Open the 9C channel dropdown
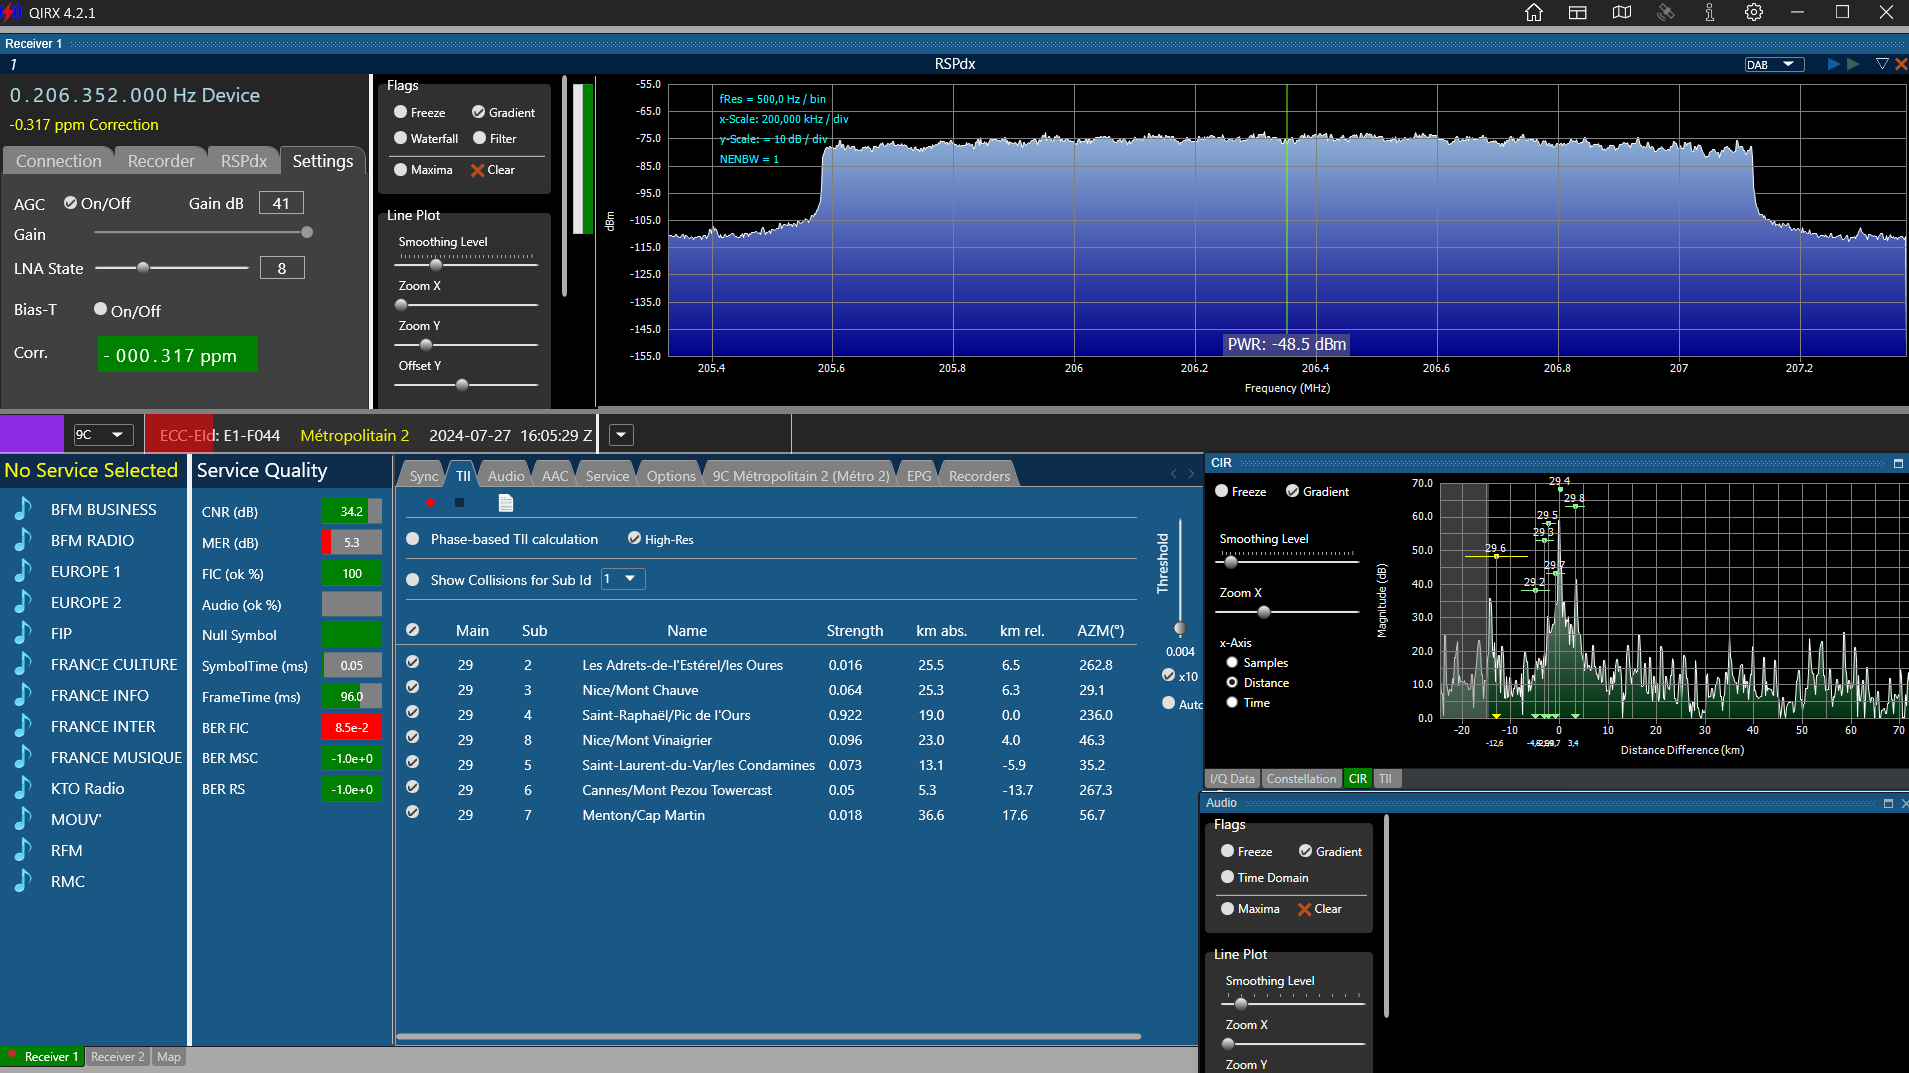This screenshot has height=1073, width=1909. [103, 435]
